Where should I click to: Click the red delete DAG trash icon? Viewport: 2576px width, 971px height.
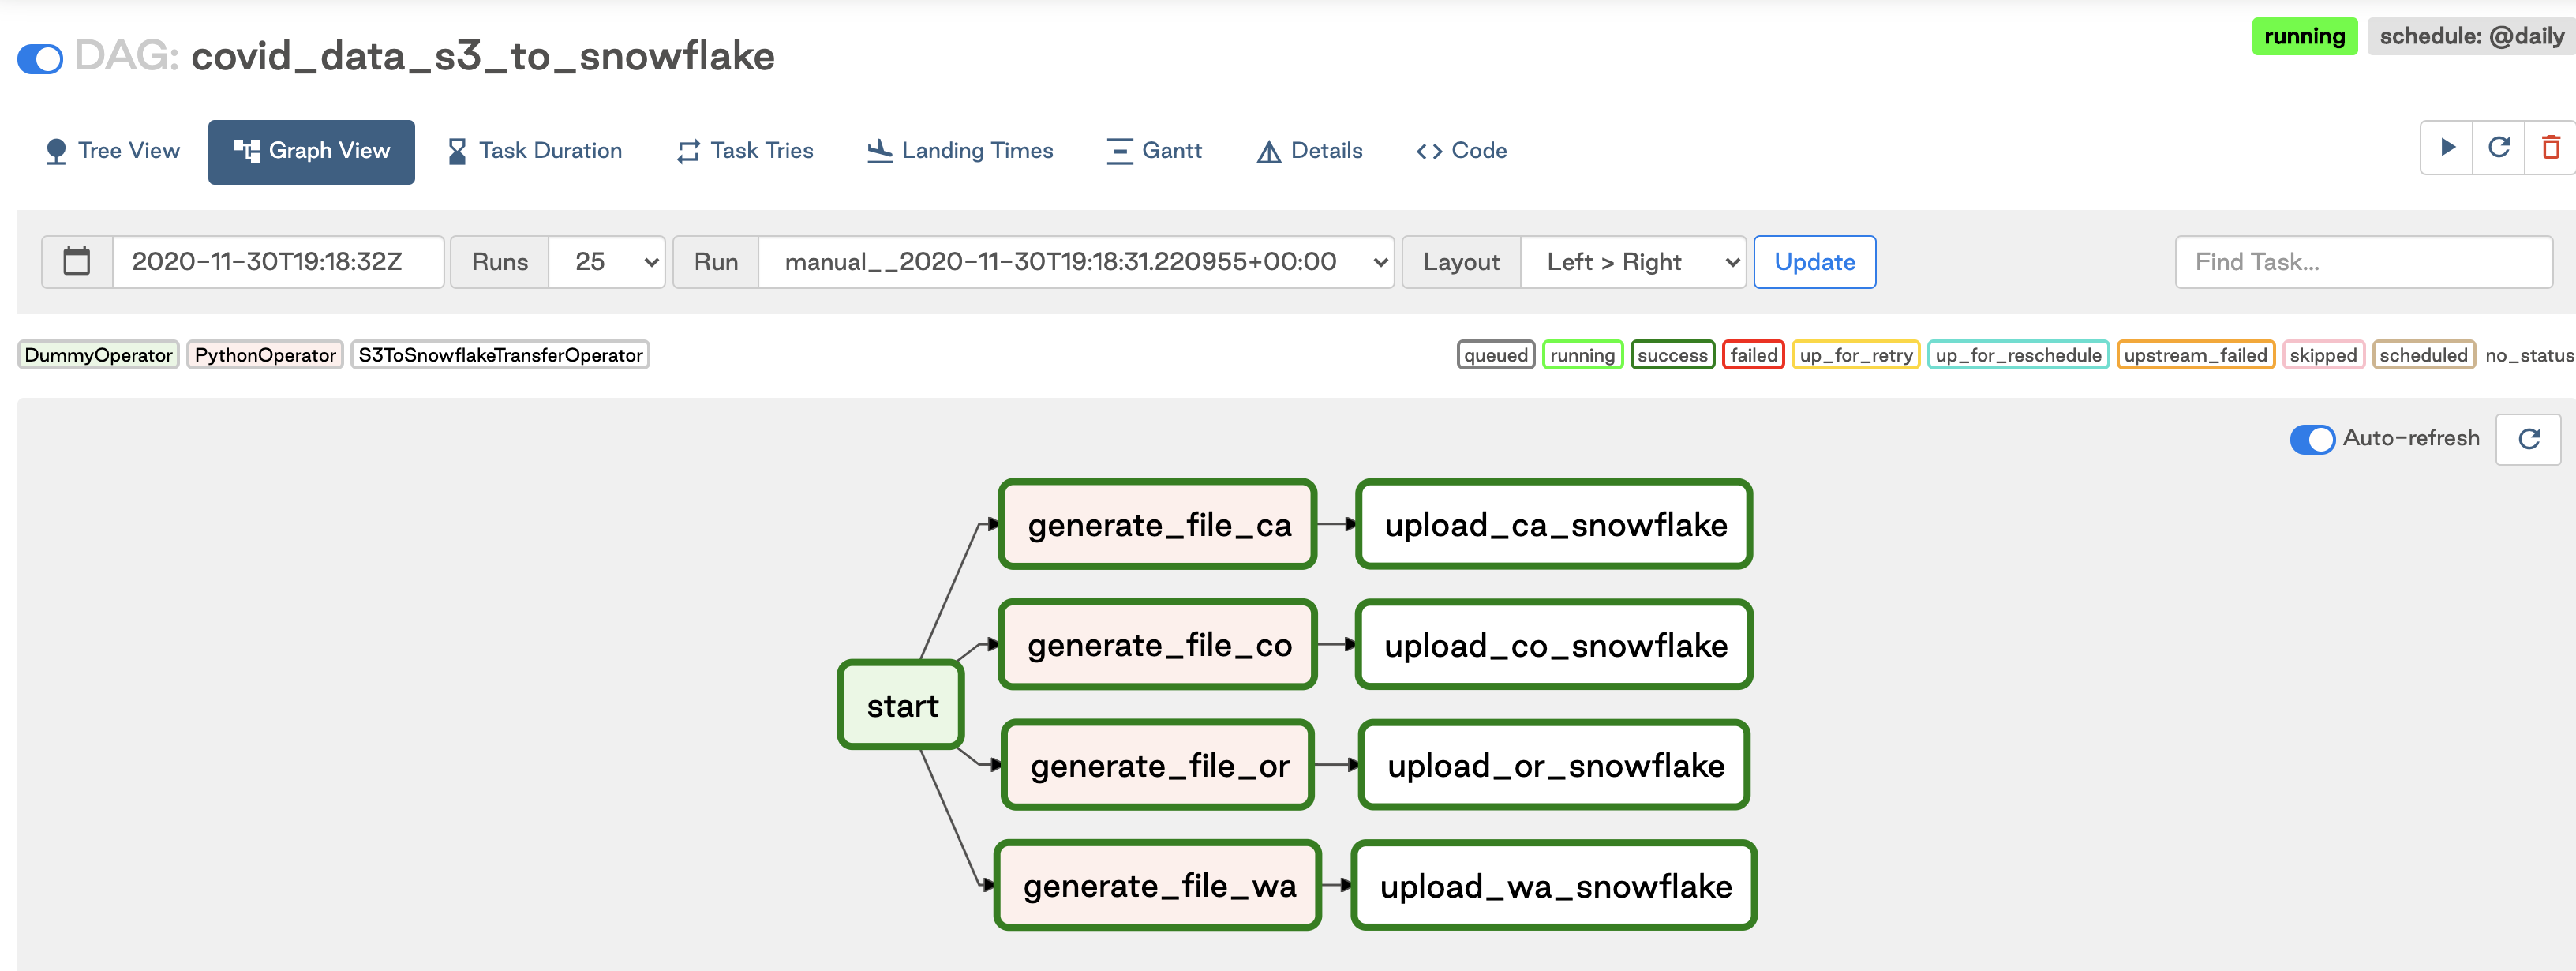[x=2550, y=148]
